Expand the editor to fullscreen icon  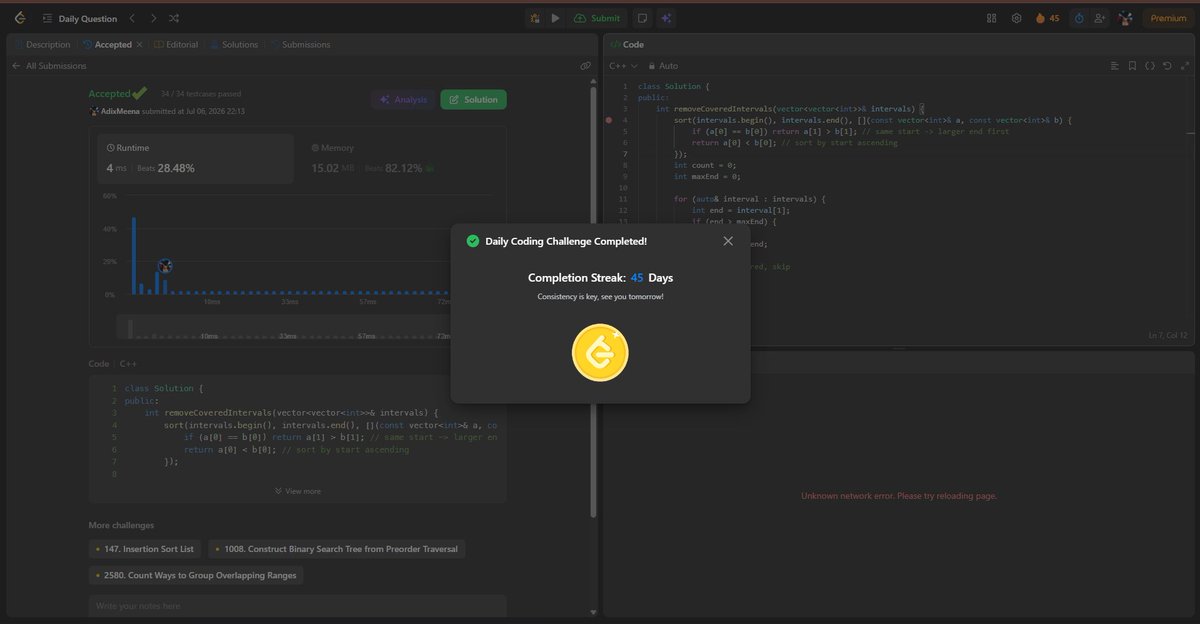tap(1185, 66)
